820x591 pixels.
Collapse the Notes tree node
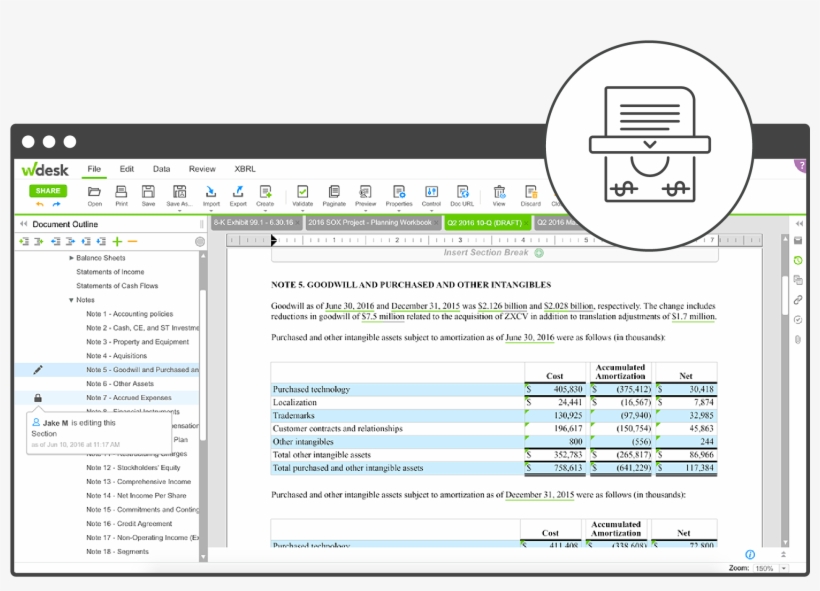(x=71, y=300)
